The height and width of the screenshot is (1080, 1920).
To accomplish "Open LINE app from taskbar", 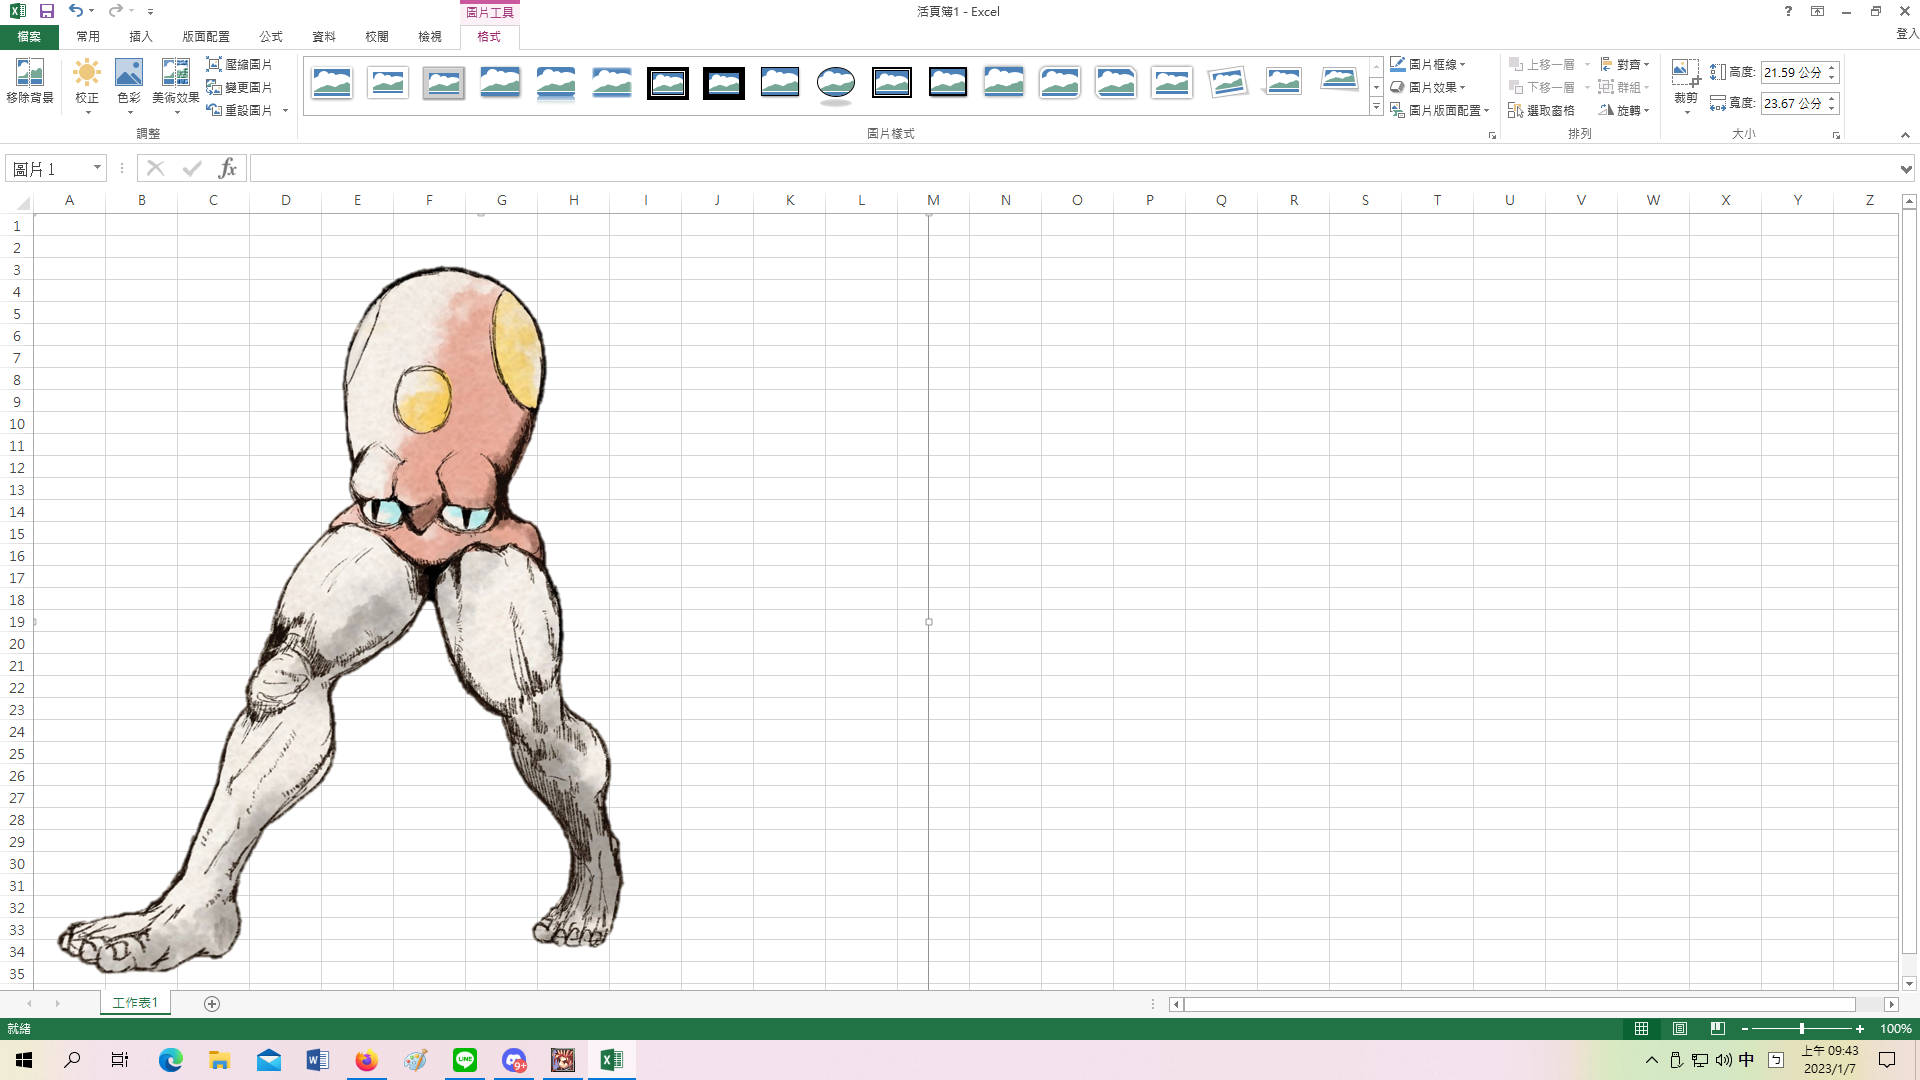I will (x=465, y=1060).
